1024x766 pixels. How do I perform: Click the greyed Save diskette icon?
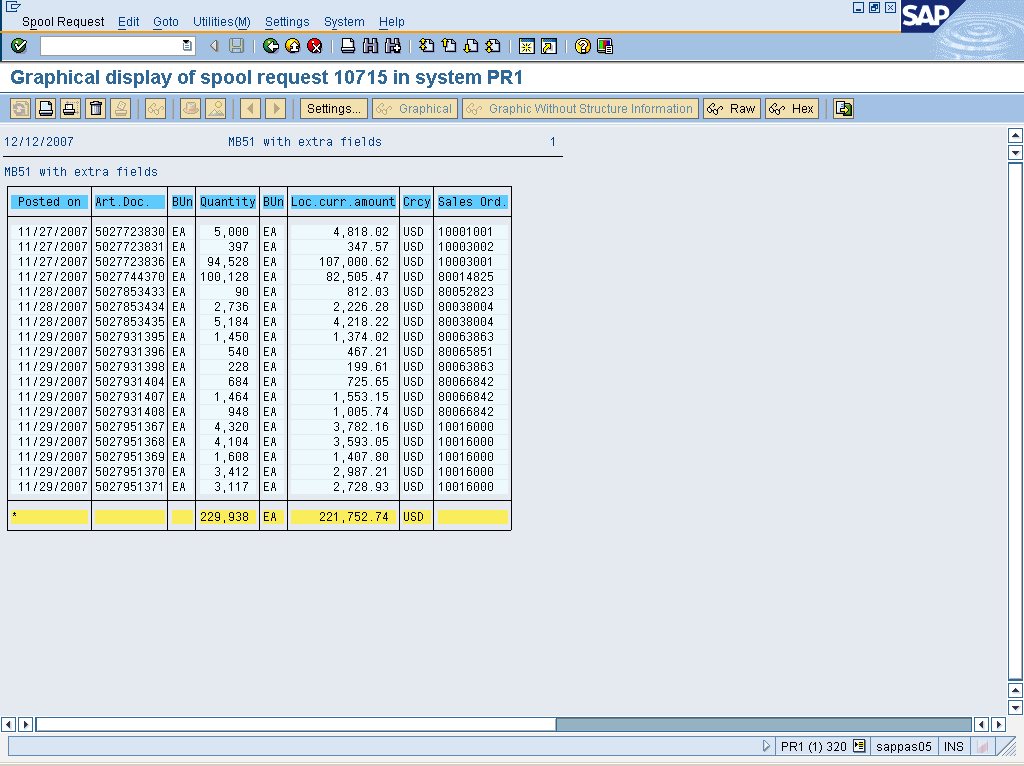point(236,46)
